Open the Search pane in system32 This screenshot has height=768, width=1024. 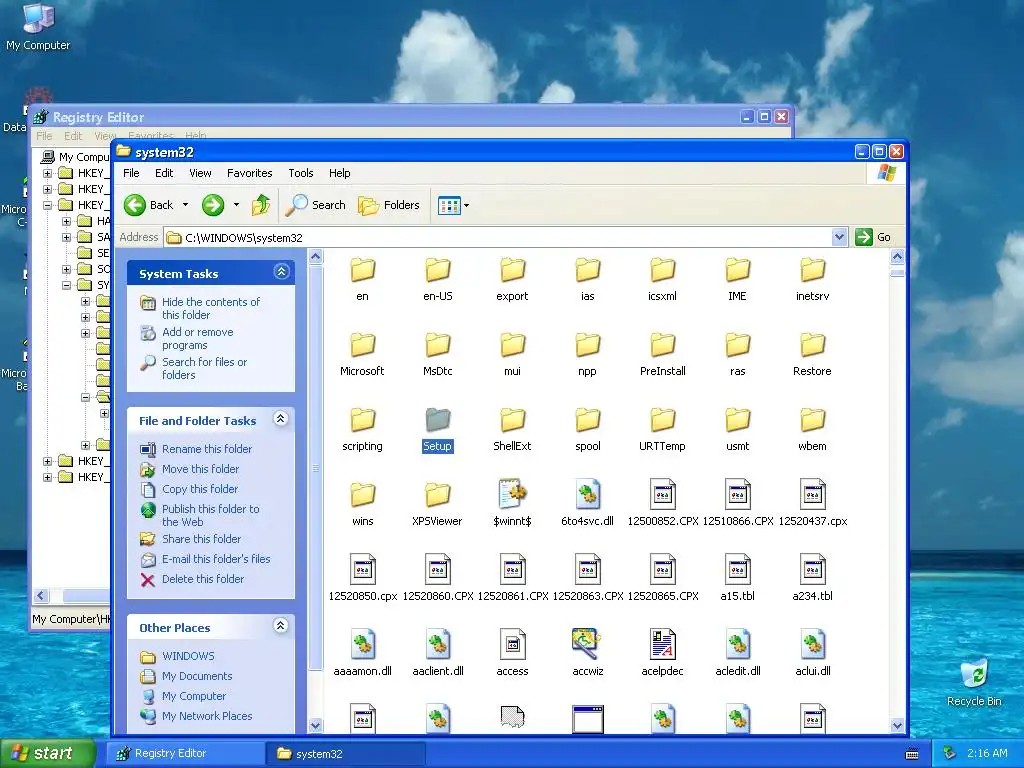tap(315, 205)
